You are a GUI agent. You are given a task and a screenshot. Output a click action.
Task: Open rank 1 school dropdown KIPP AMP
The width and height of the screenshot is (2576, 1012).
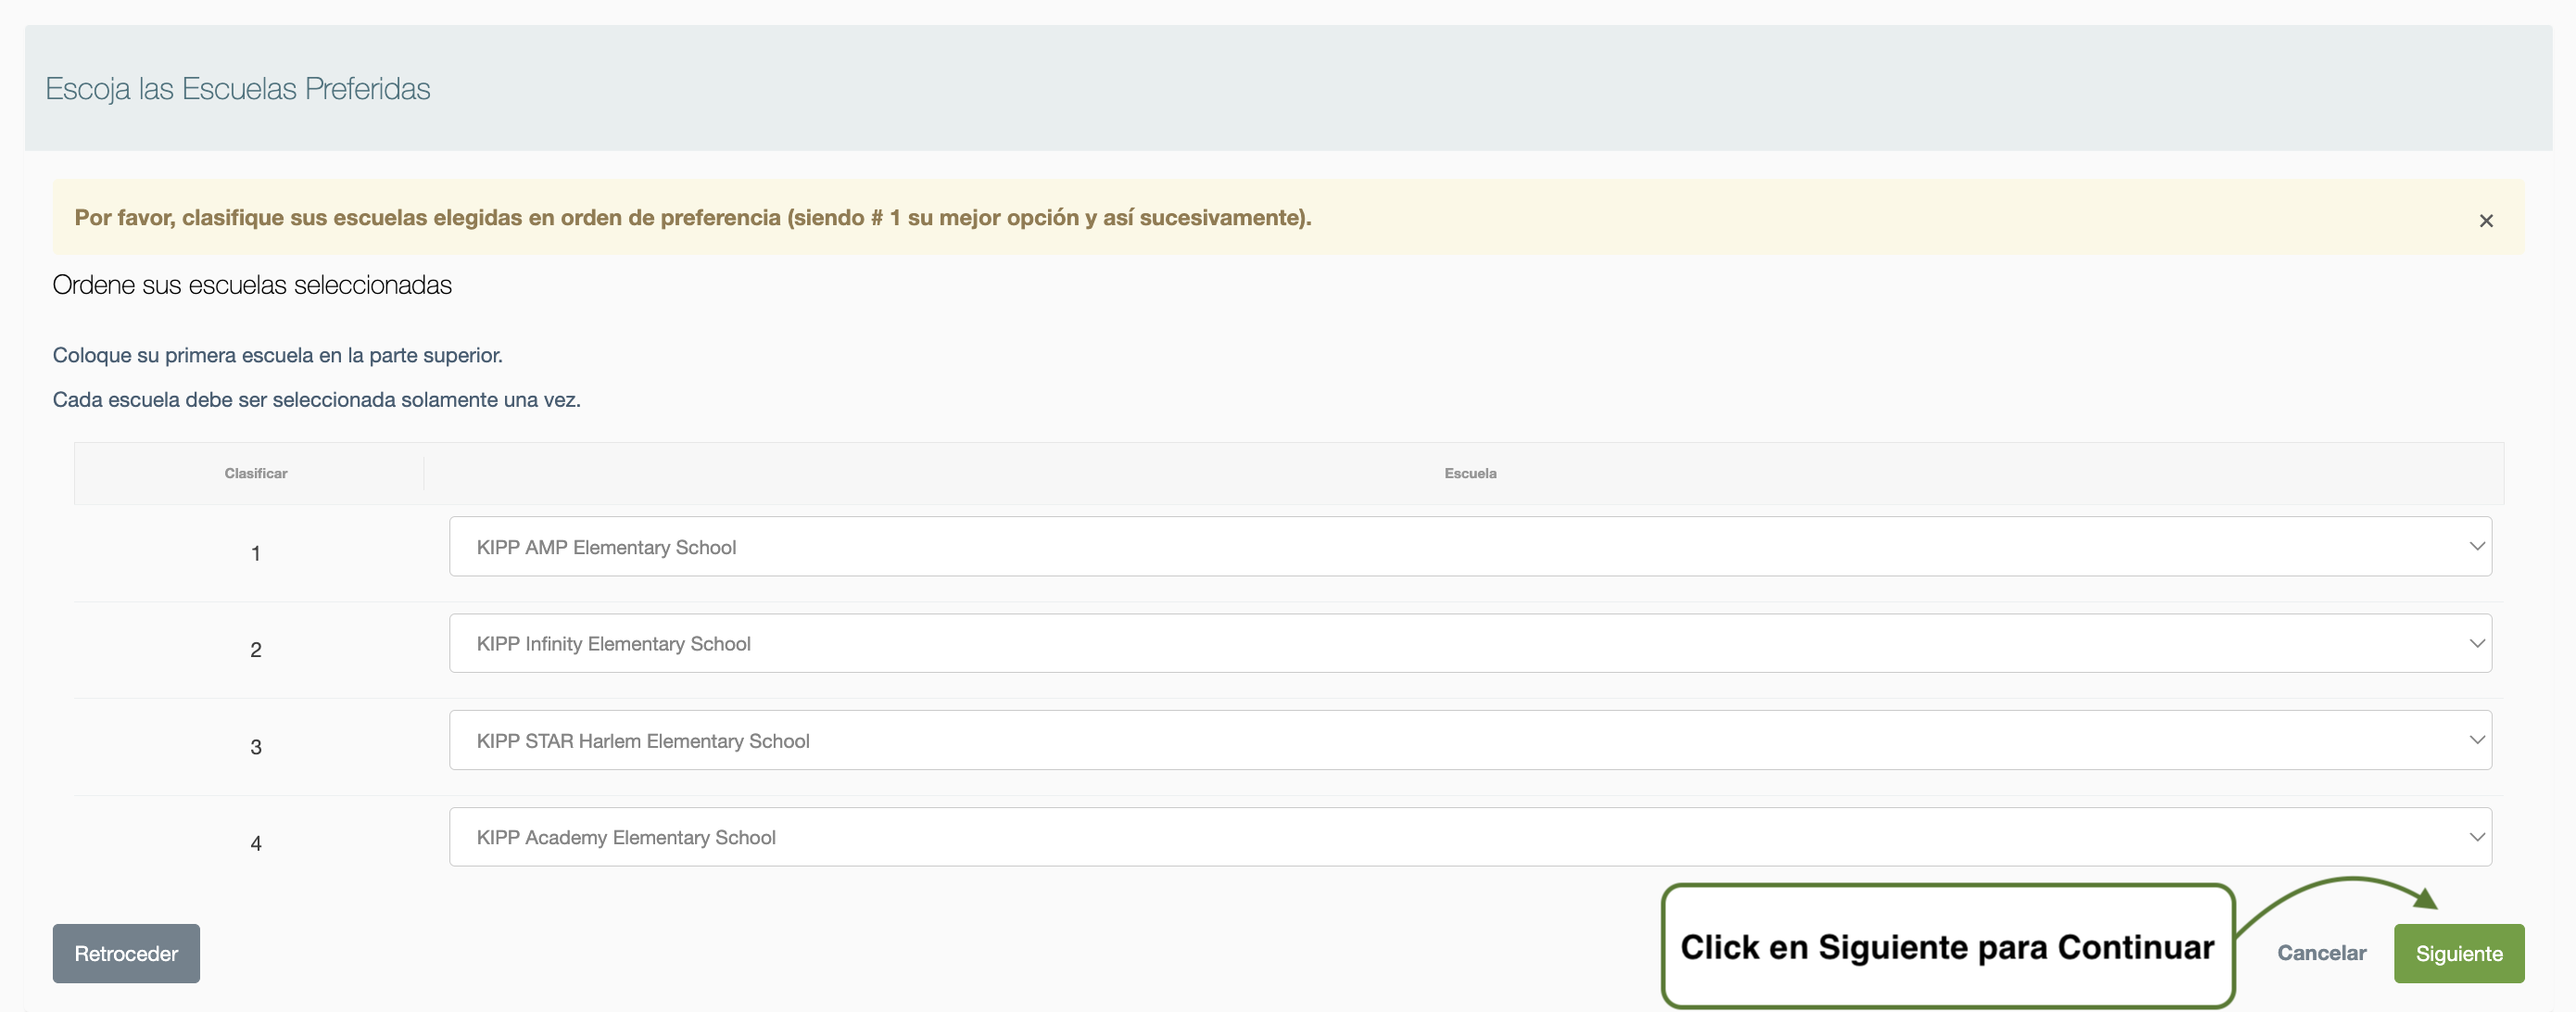click(x=1470, y=547)
